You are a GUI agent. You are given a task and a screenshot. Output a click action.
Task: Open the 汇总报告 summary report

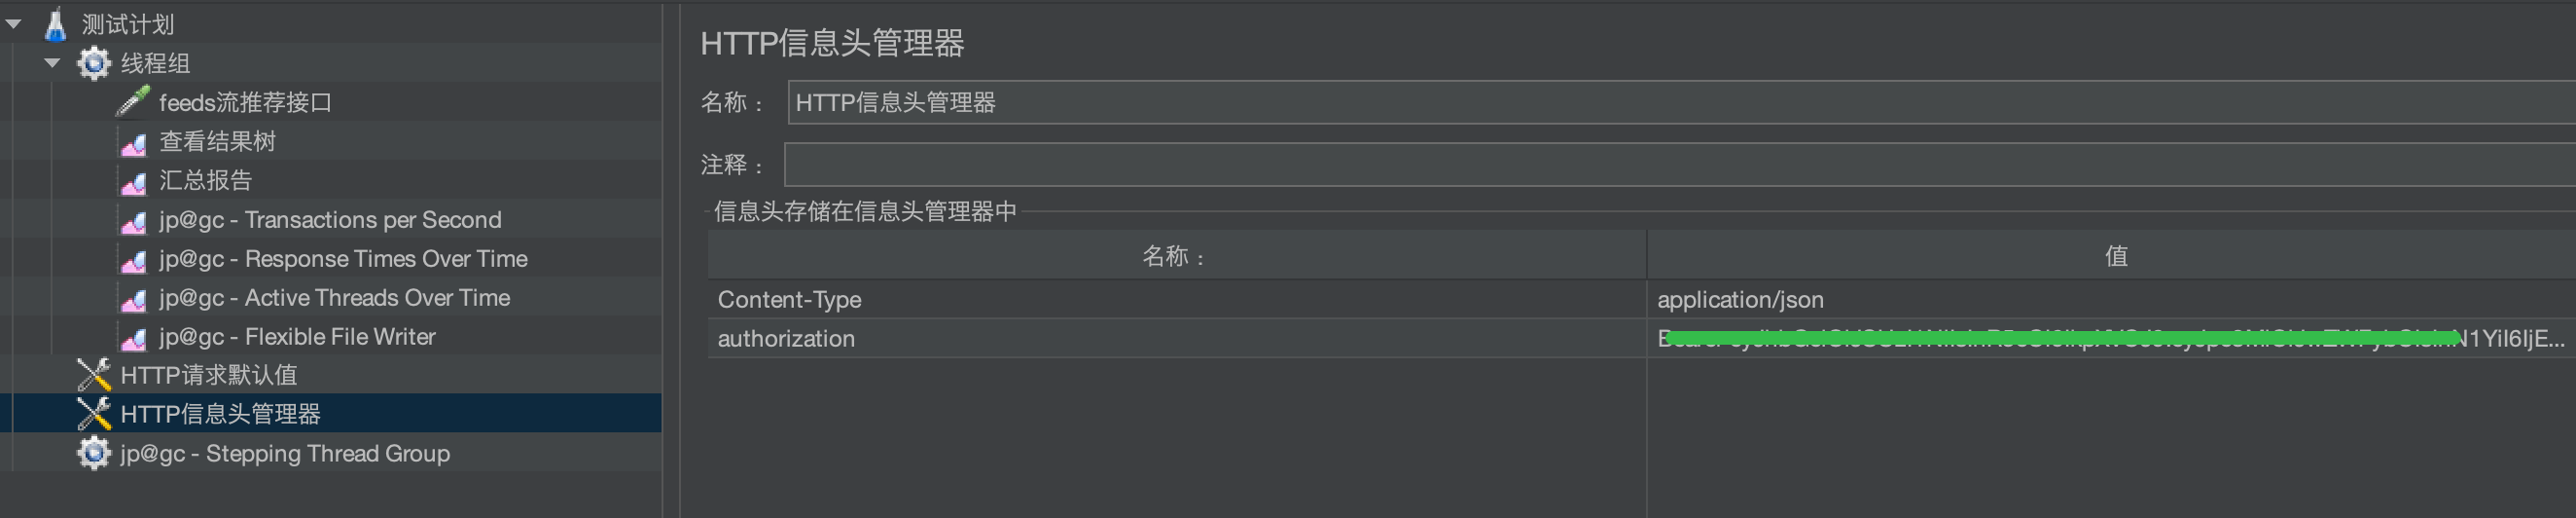coord(205,181)
